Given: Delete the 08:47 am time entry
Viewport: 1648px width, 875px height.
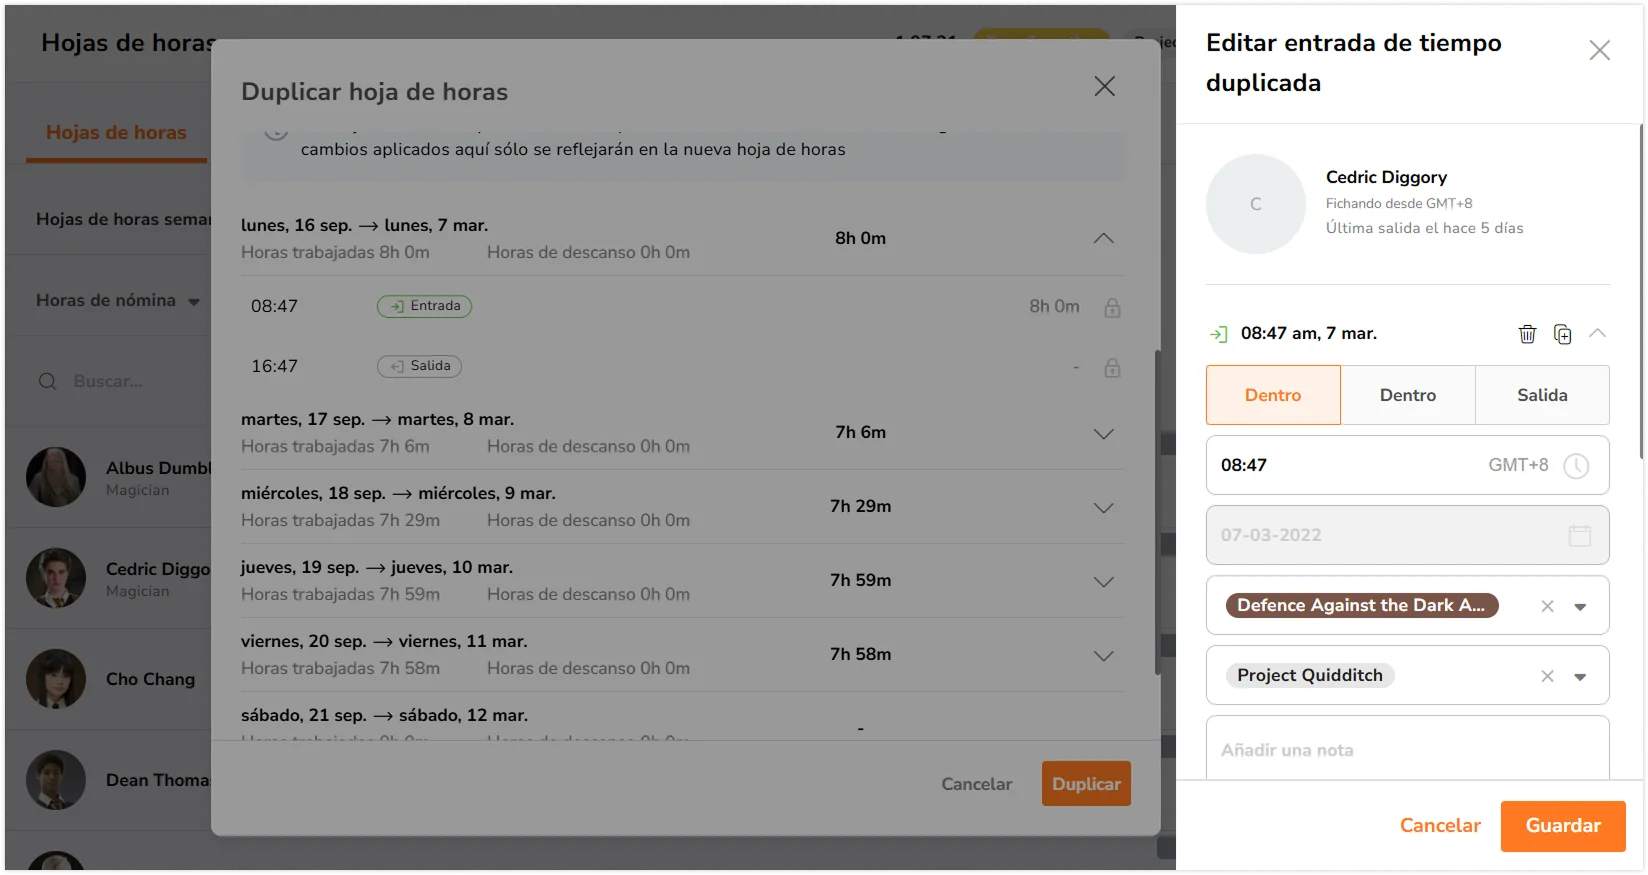Looking at the screenshot, I should 1527,334.
